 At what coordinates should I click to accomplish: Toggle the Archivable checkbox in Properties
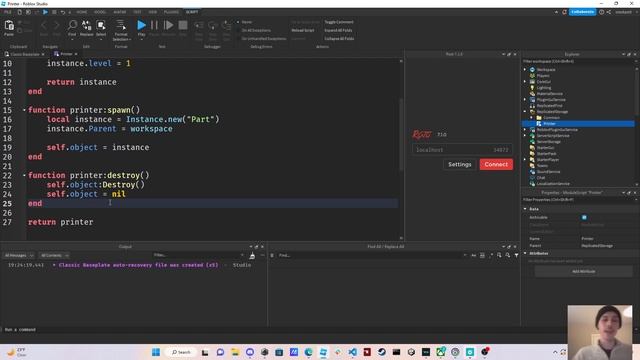pos(584,218)
